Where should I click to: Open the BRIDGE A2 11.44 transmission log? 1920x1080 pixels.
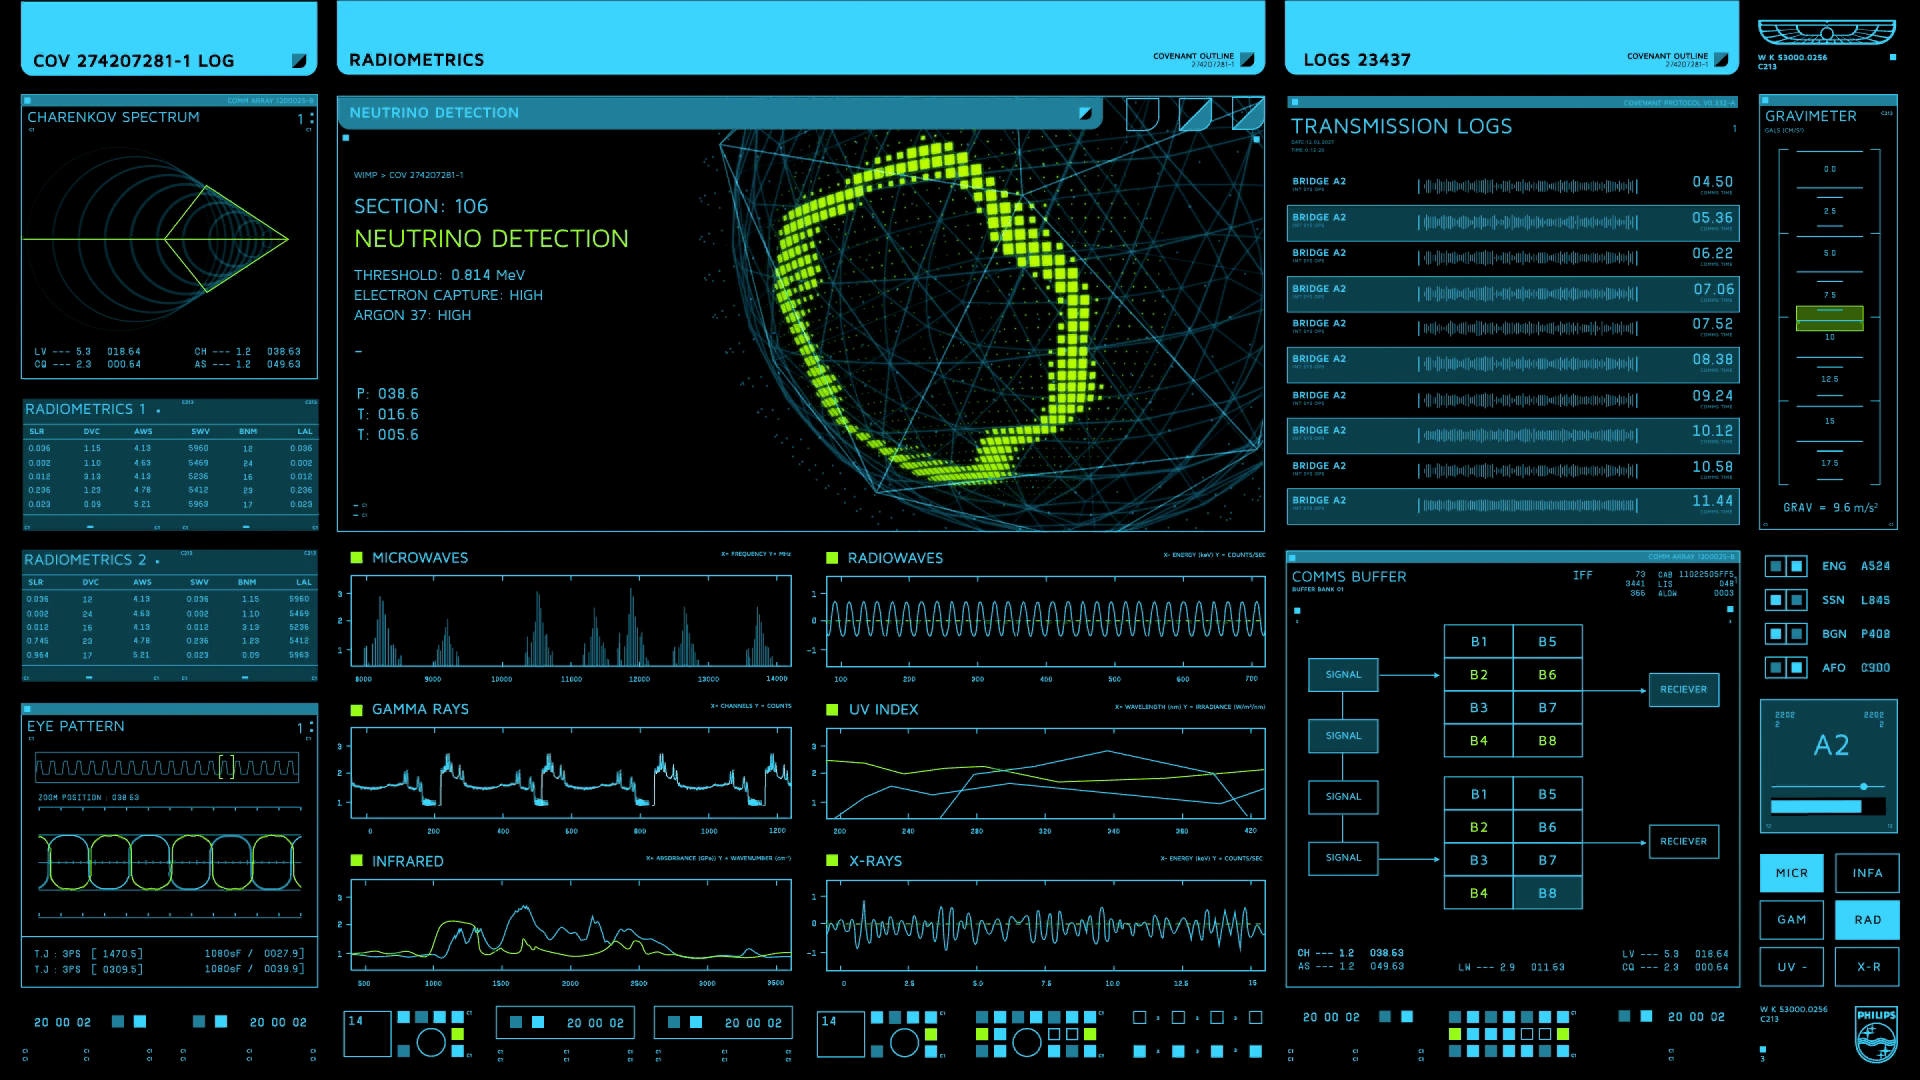click(1512, 505)
